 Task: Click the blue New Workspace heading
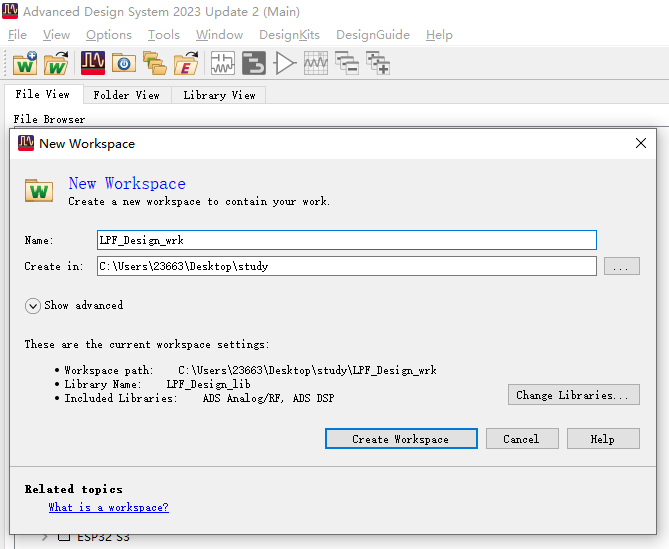[127, 183]
